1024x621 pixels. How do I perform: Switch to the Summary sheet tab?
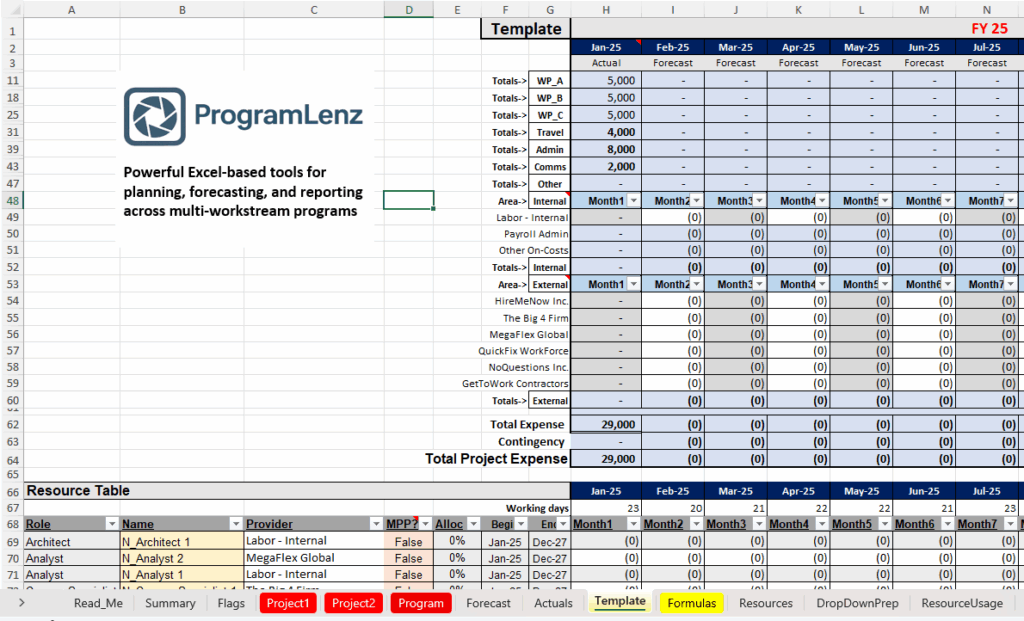[x=170, y=603]
